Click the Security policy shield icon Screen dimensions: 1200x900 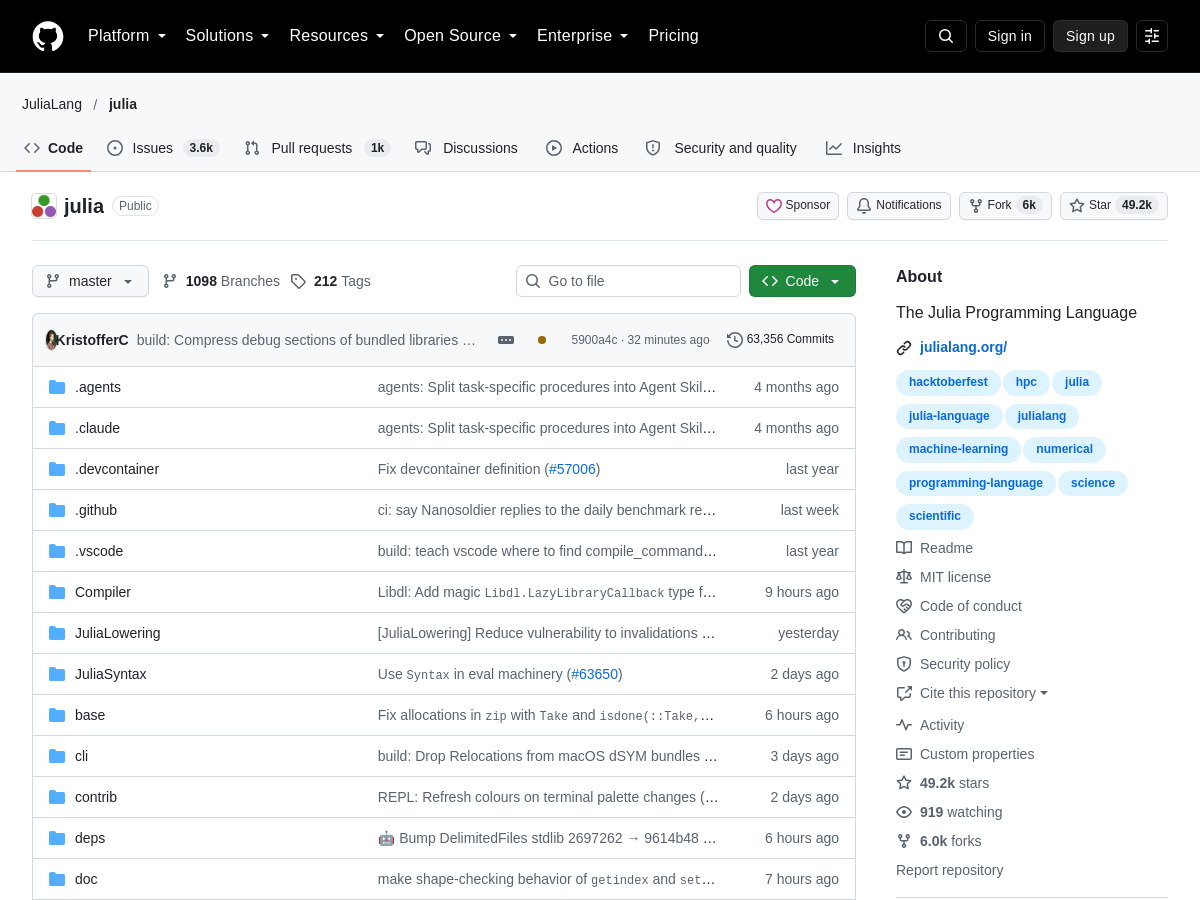coord(904,664)
